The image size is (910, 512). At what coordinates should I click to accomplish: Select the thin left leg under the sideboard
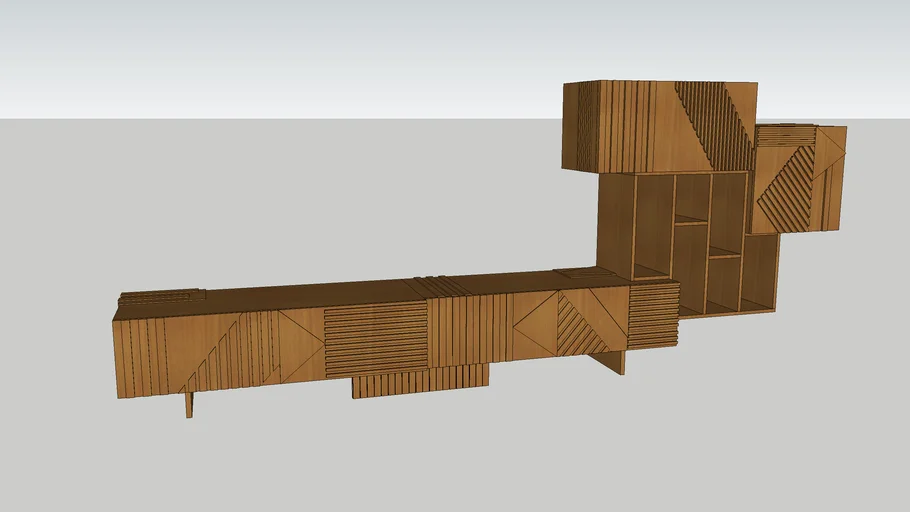tap(189, 404)
